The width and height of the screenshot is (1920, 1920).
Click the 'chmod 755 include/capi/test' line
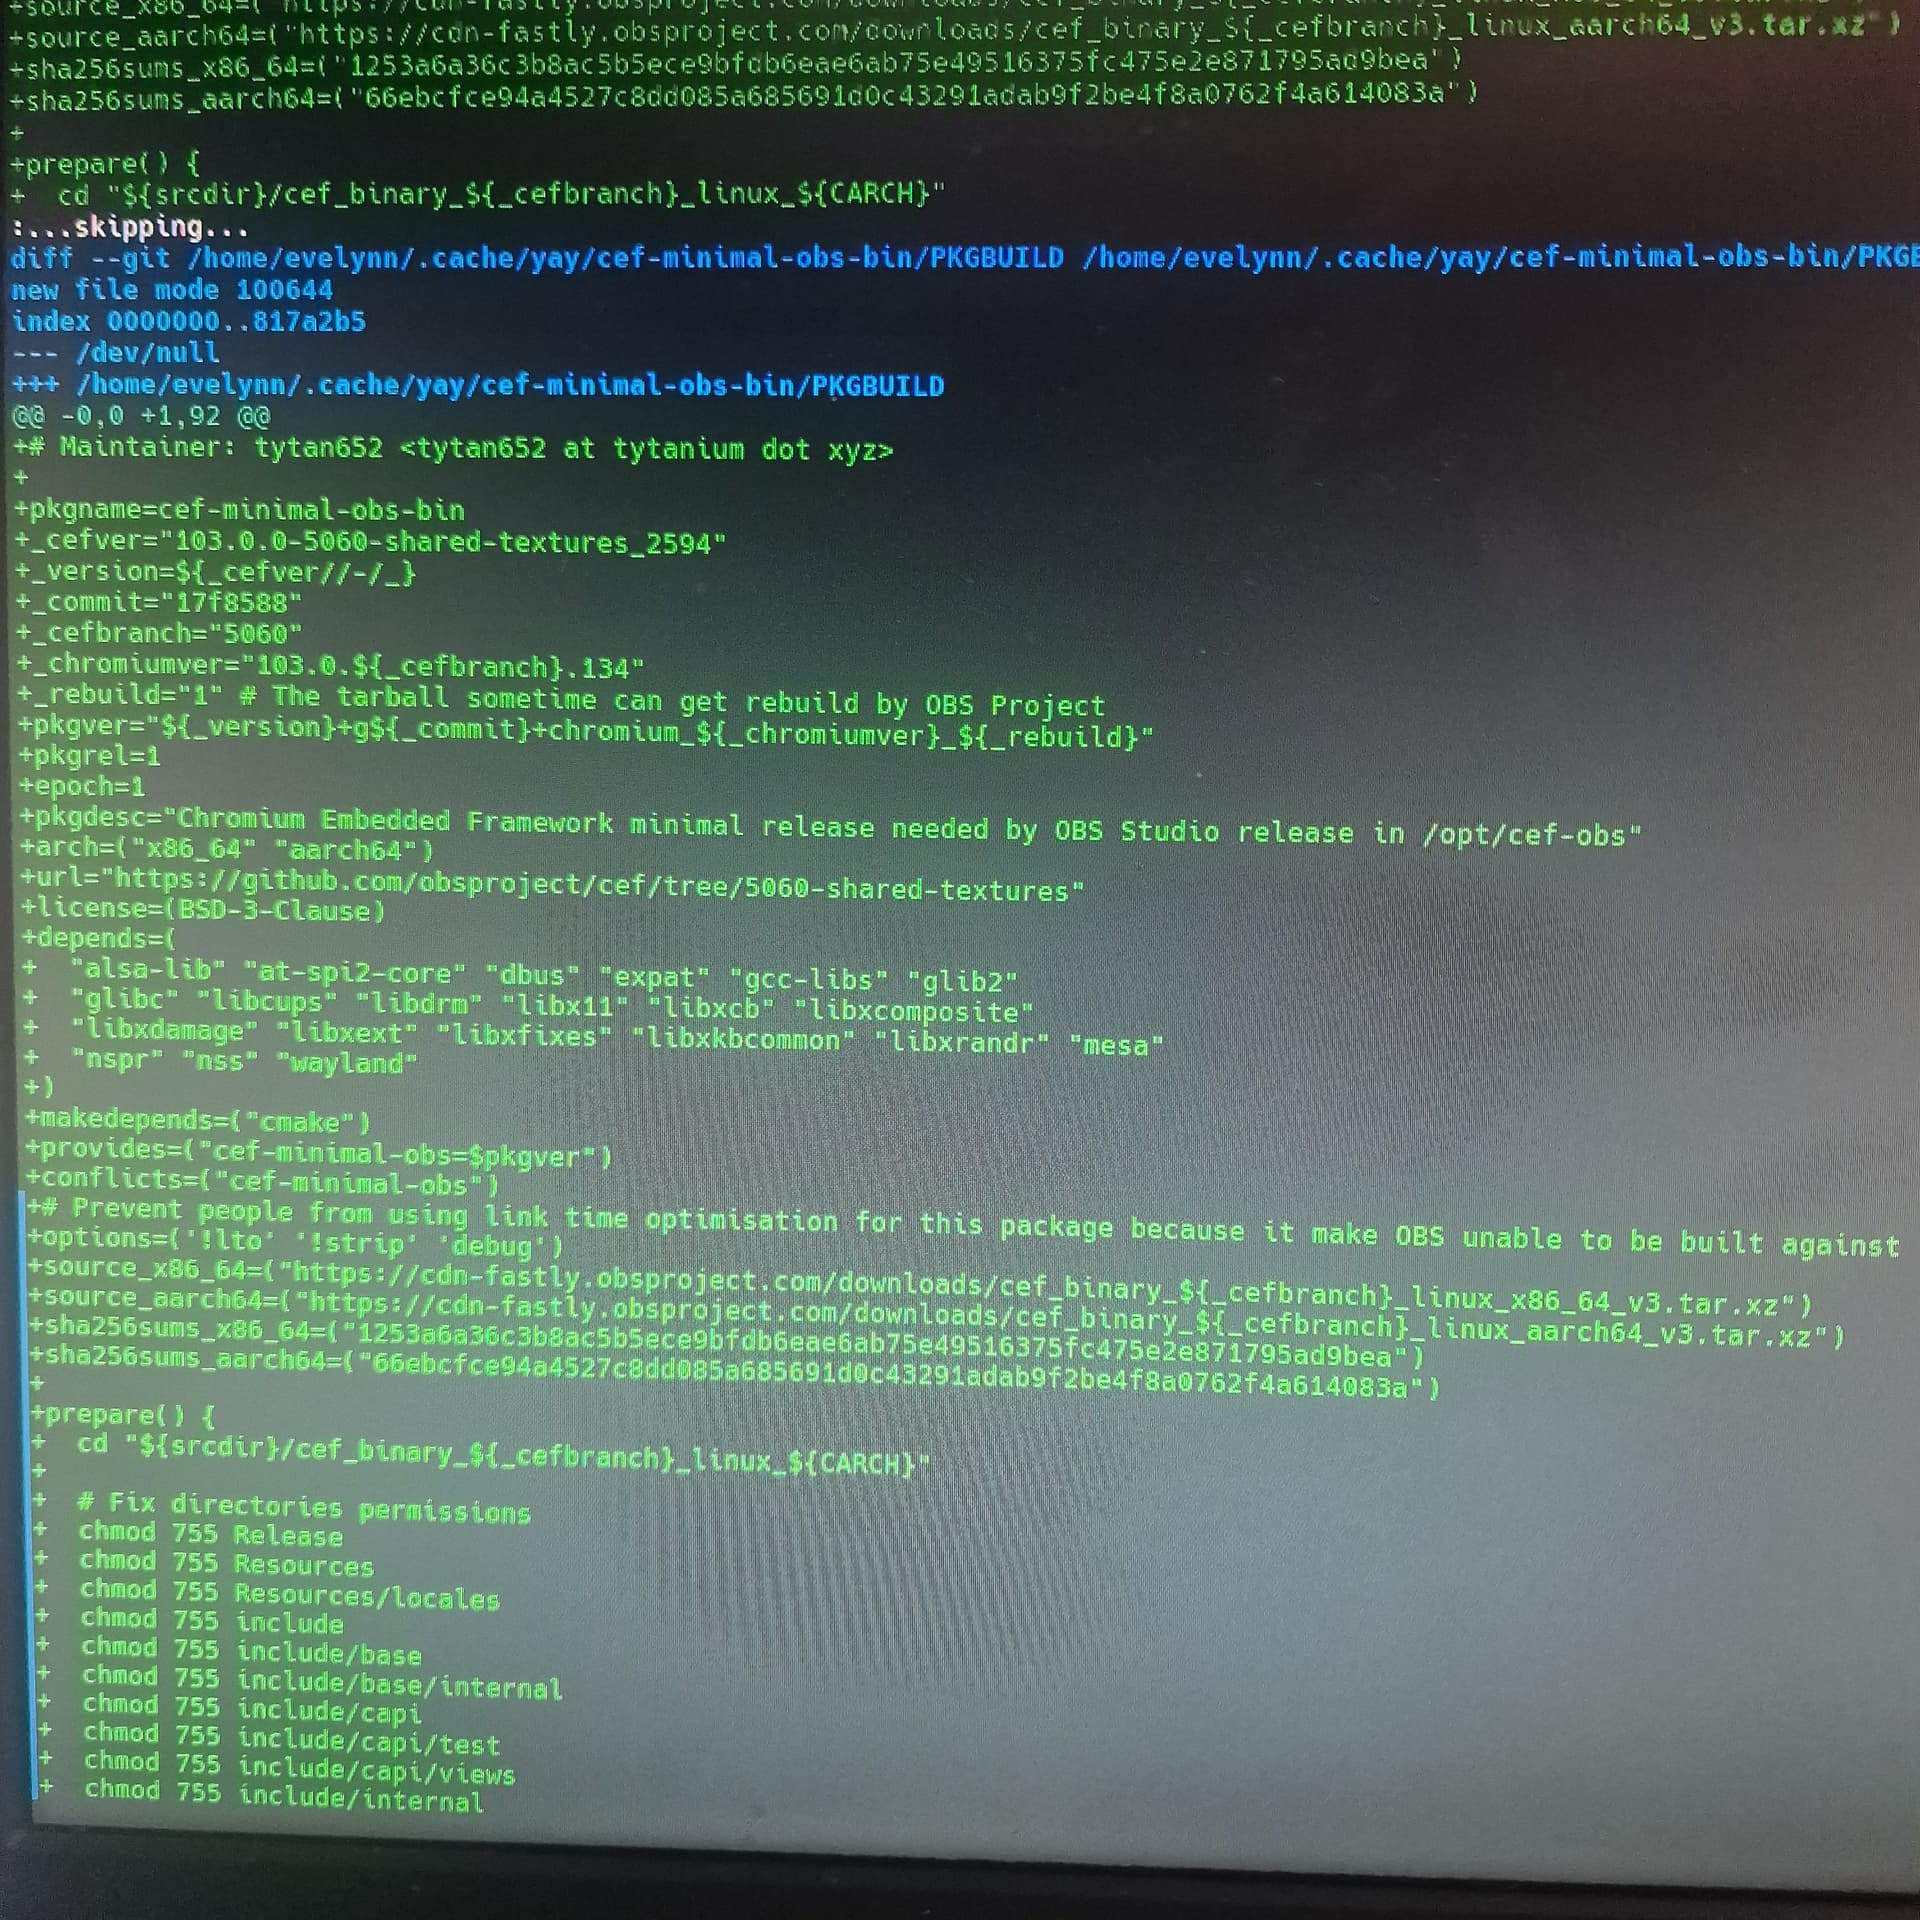coord(269,1738)
